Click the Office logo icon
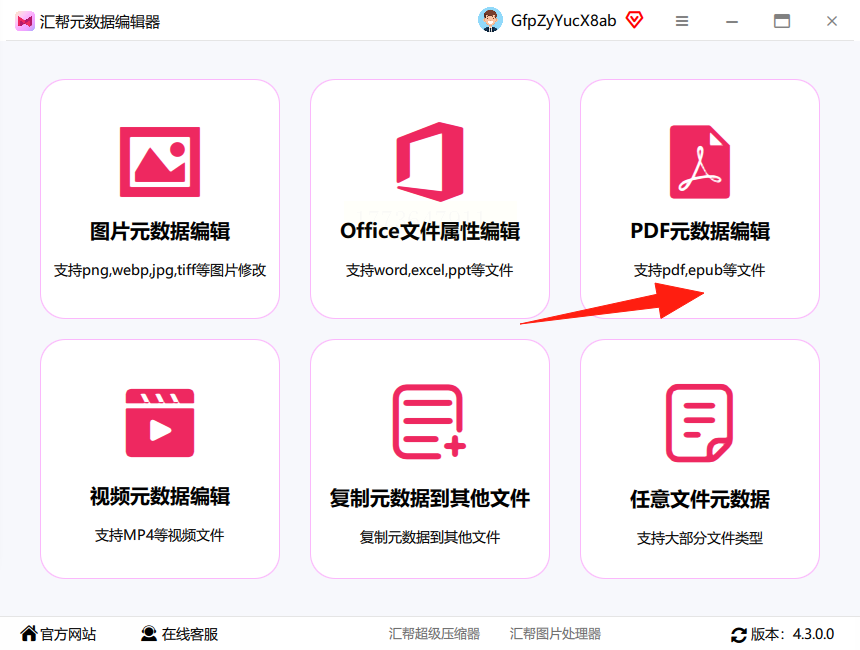The width and height of the screenshot is (860, 650). 430,162
